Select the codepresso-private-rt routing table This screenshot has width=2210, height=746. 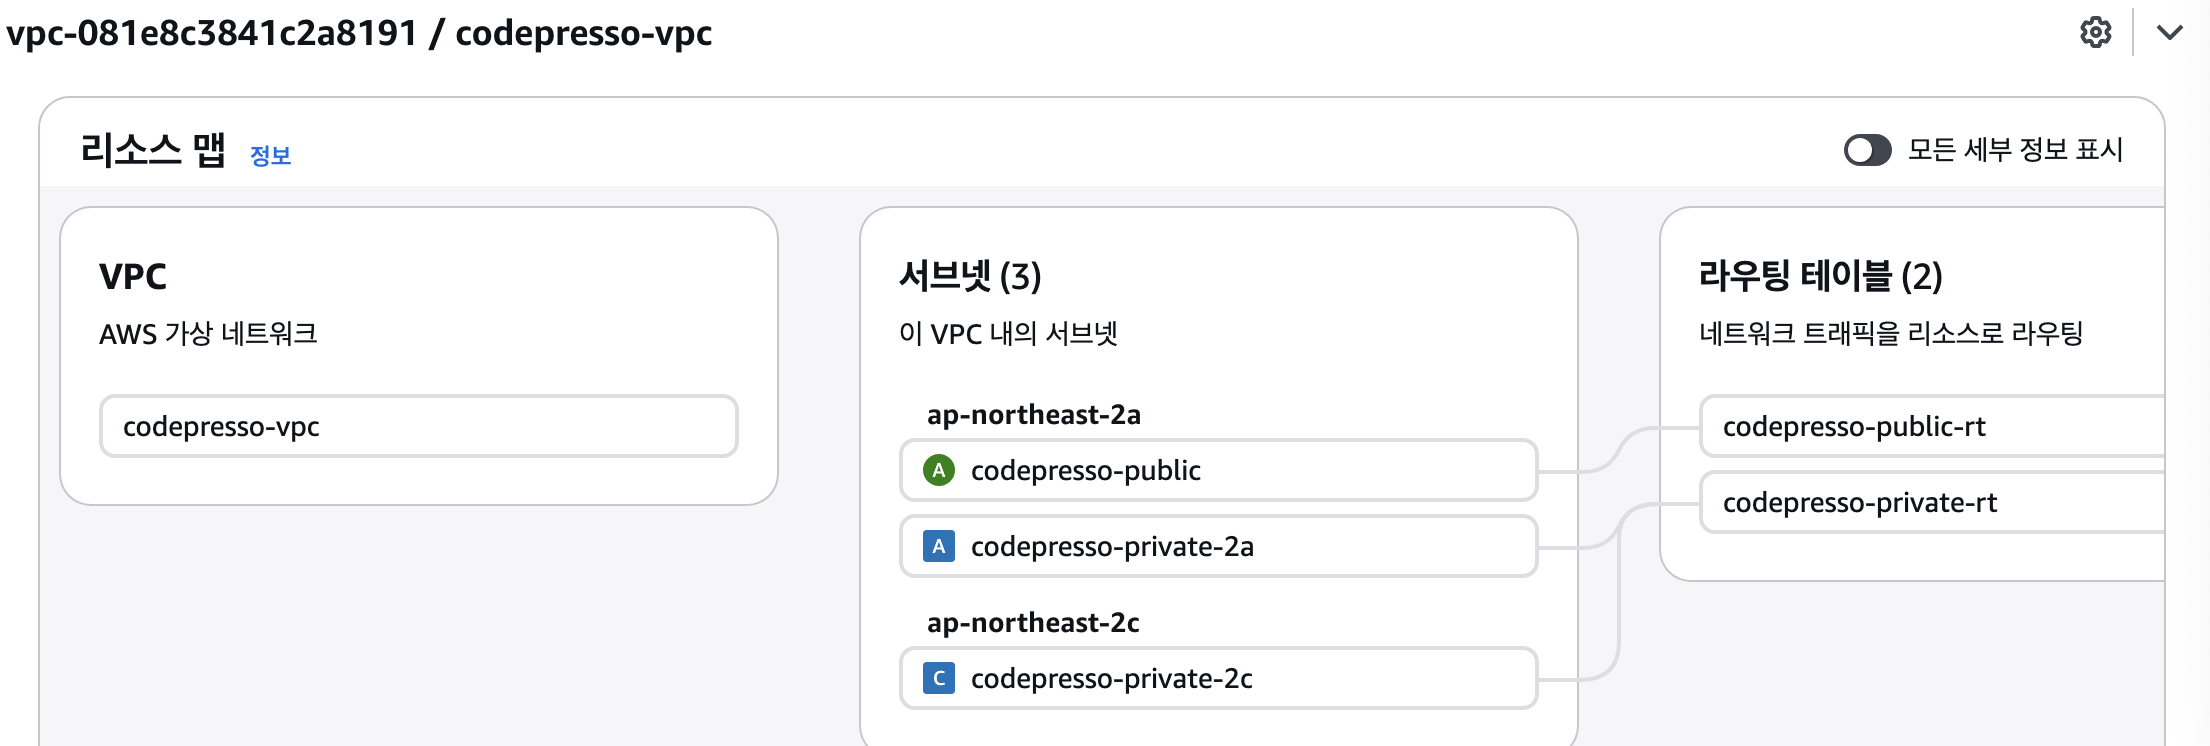point(1932,502)
